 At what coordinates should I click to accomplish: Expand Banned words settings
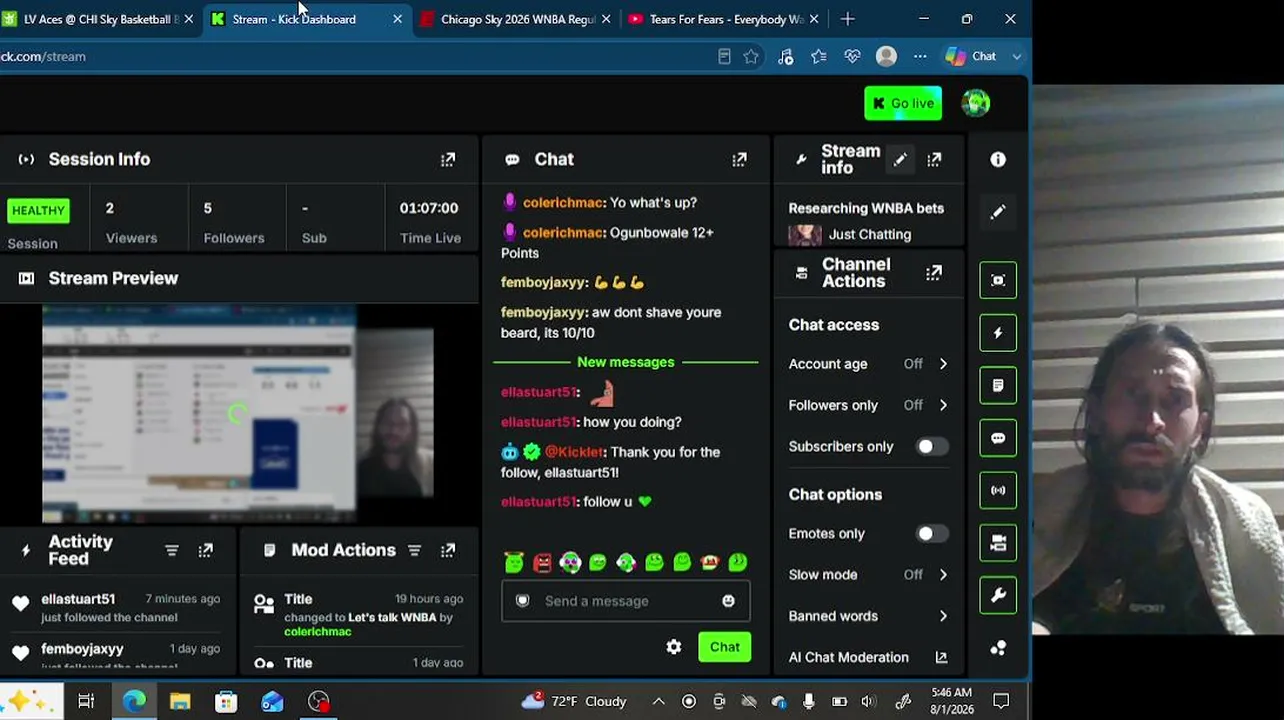[943, 616]
